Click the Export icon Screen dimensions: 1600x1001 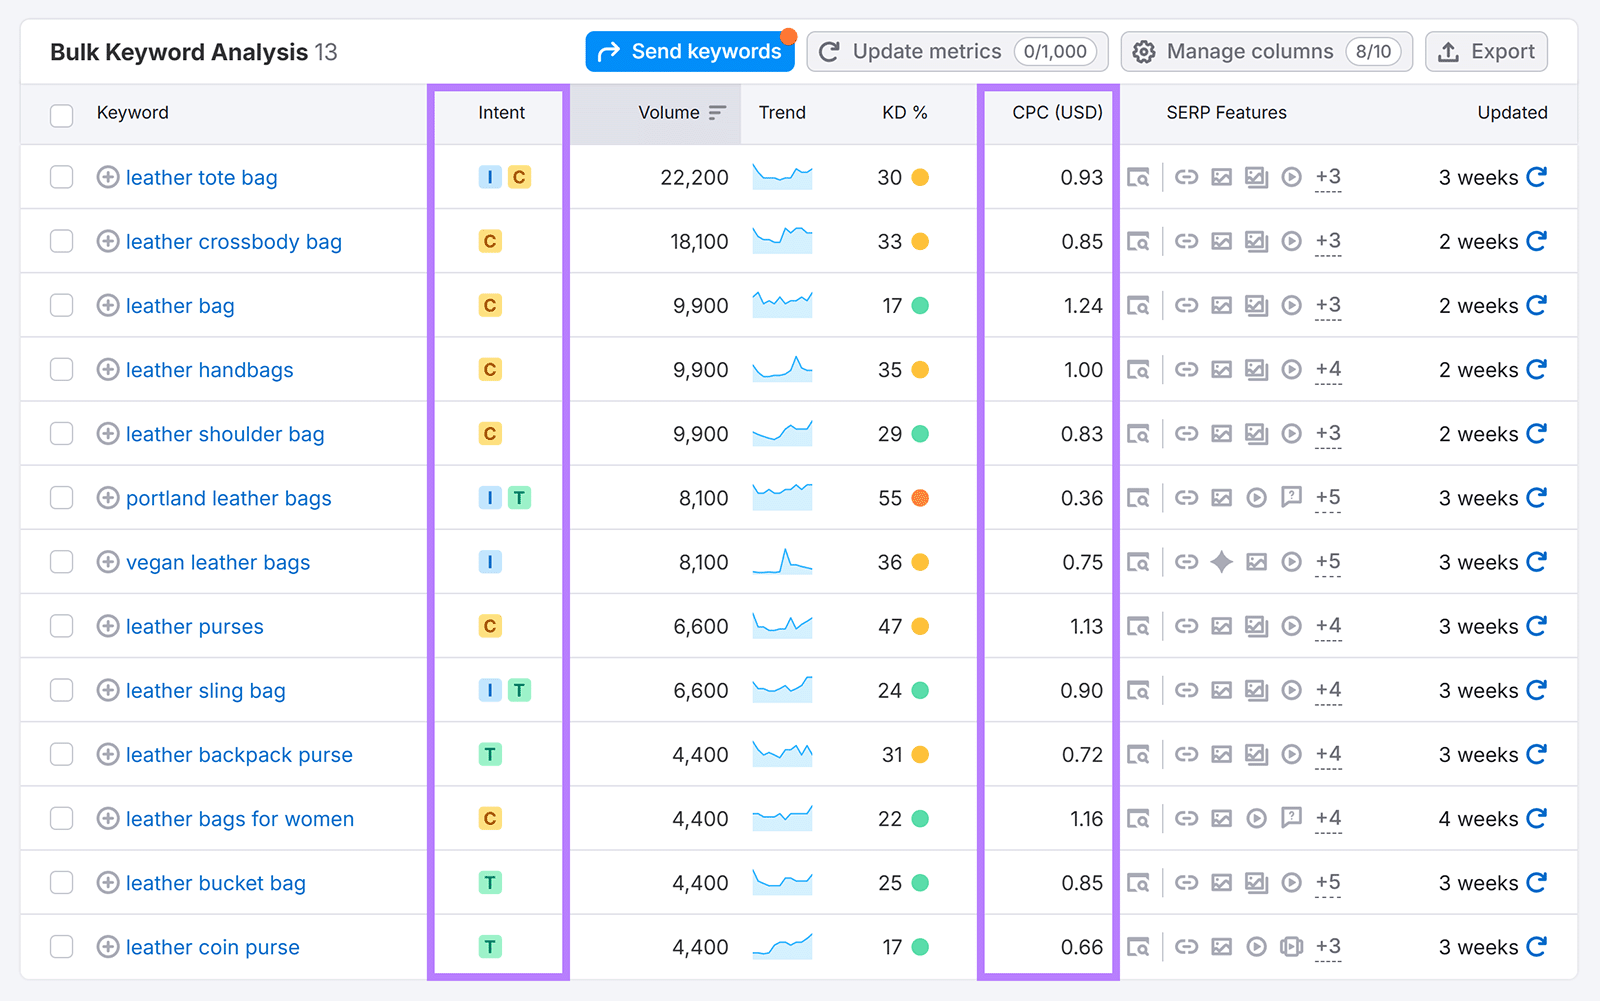1449,51
